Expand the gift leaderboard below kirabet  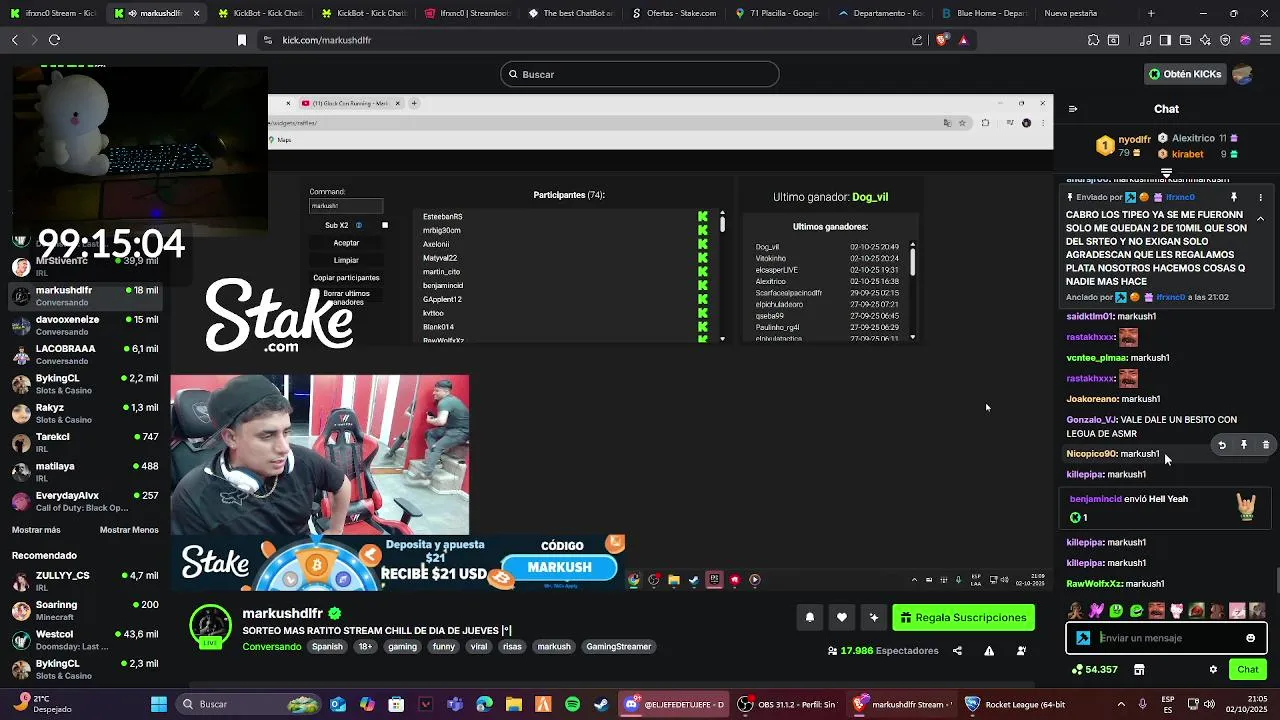[1166, 173]
